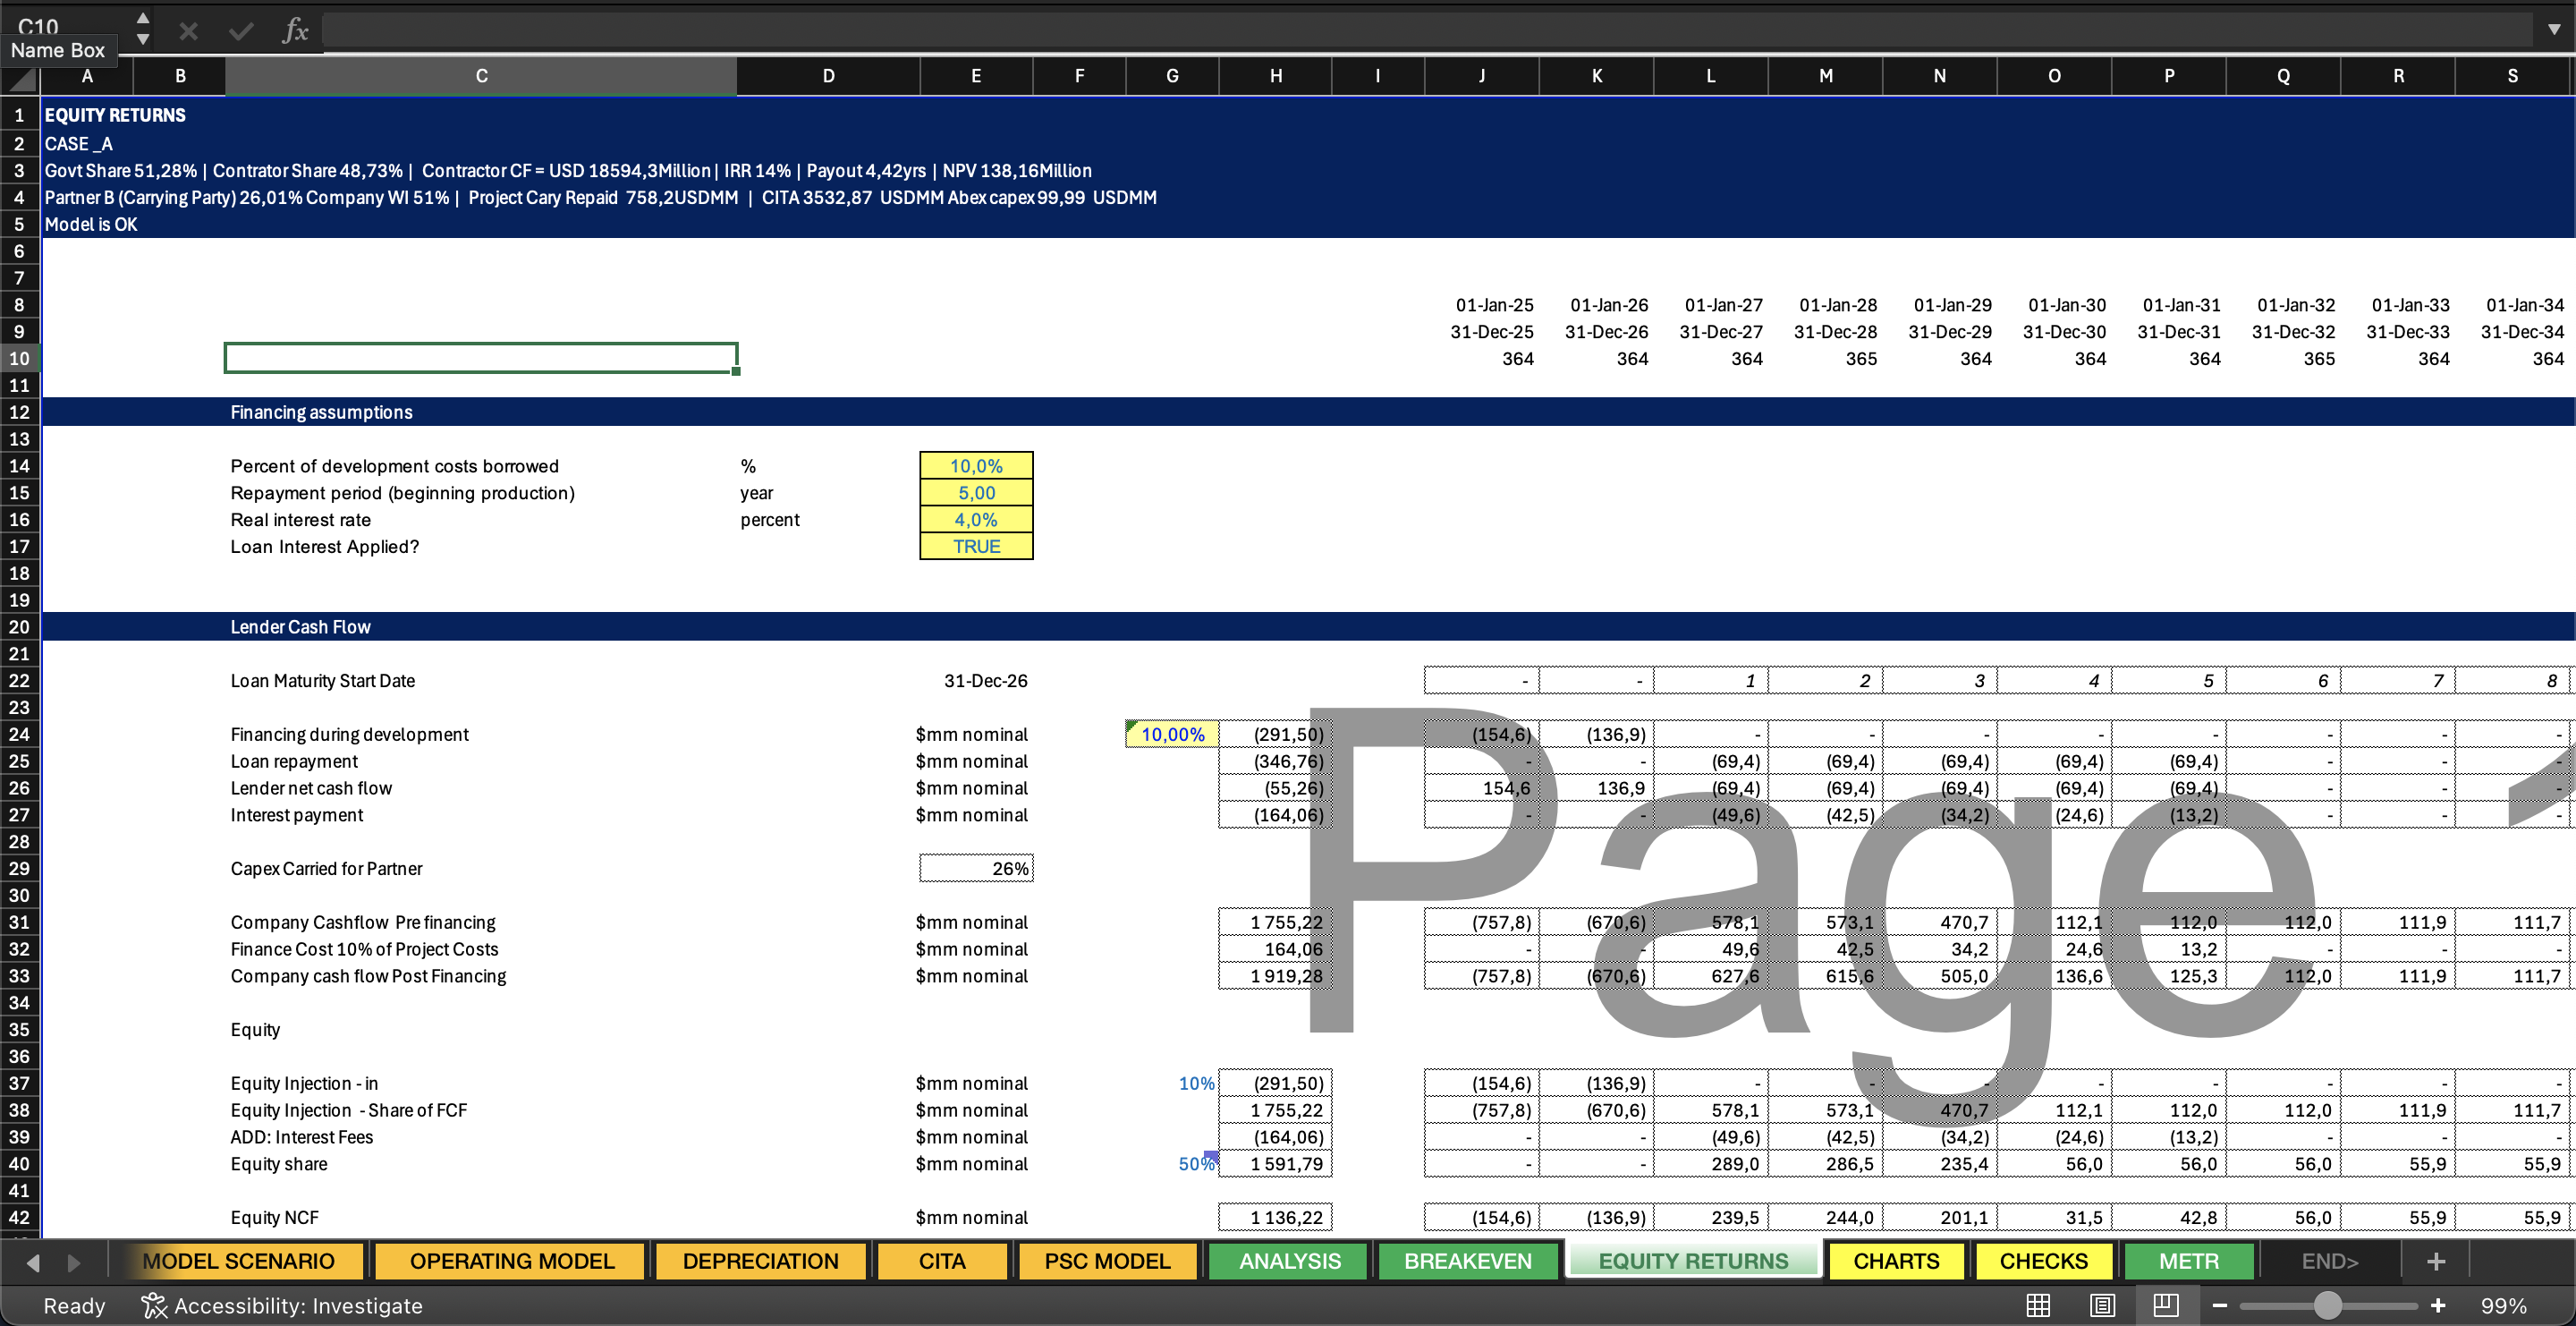Switch to Page Break Preview icon
Screen dimensions: 2576x1326
click(x=2166, y=1305)
